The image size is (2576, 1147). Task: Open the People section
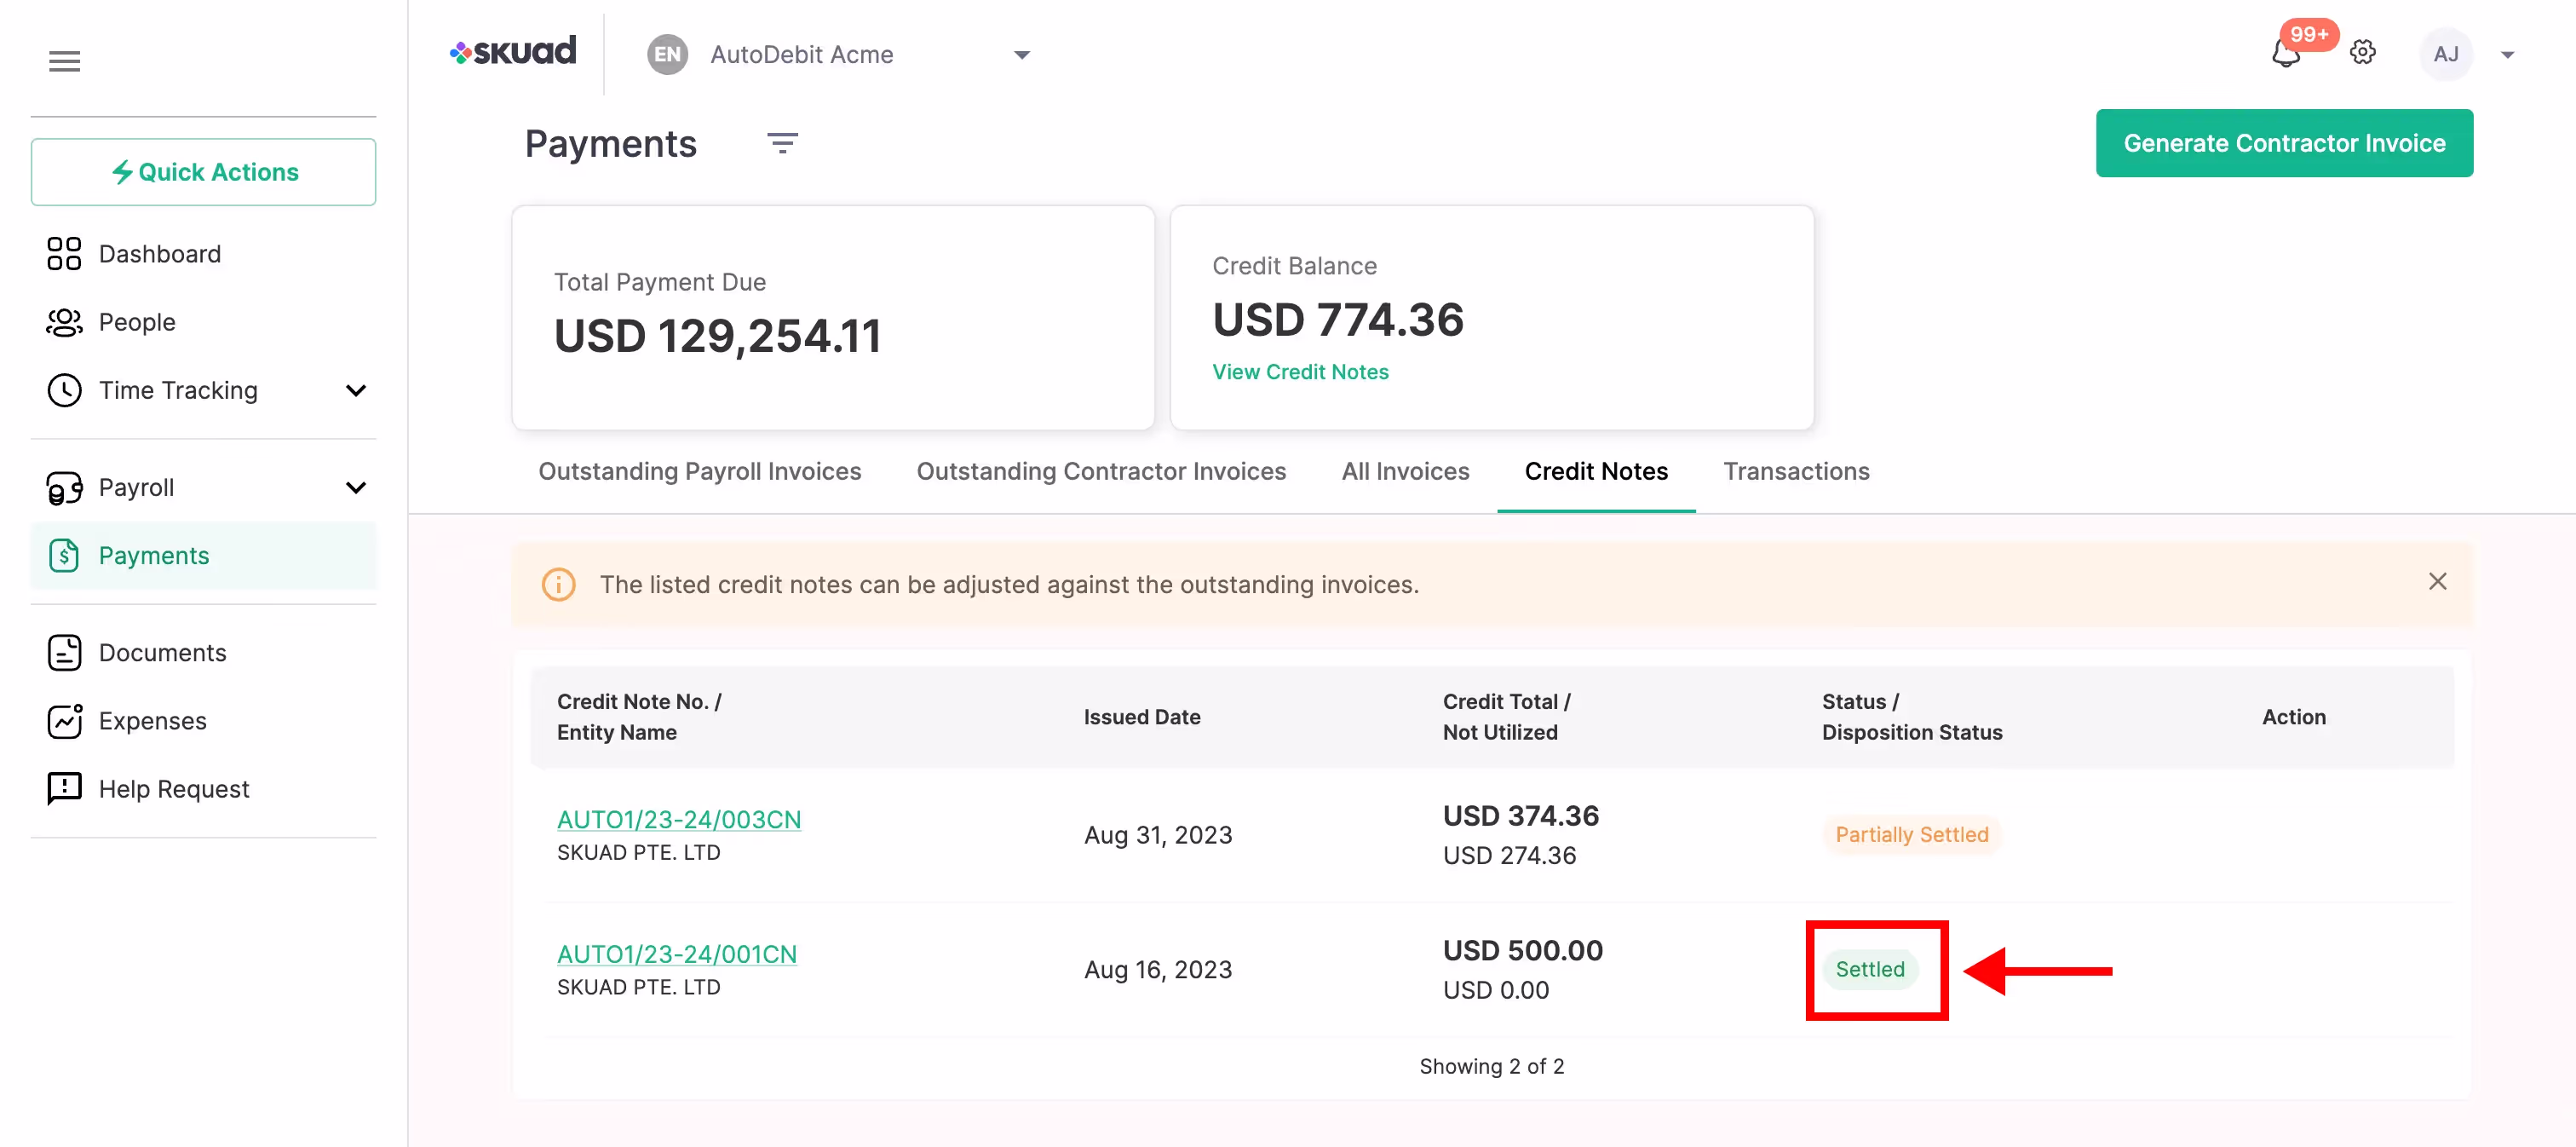[x=137, y=322]
